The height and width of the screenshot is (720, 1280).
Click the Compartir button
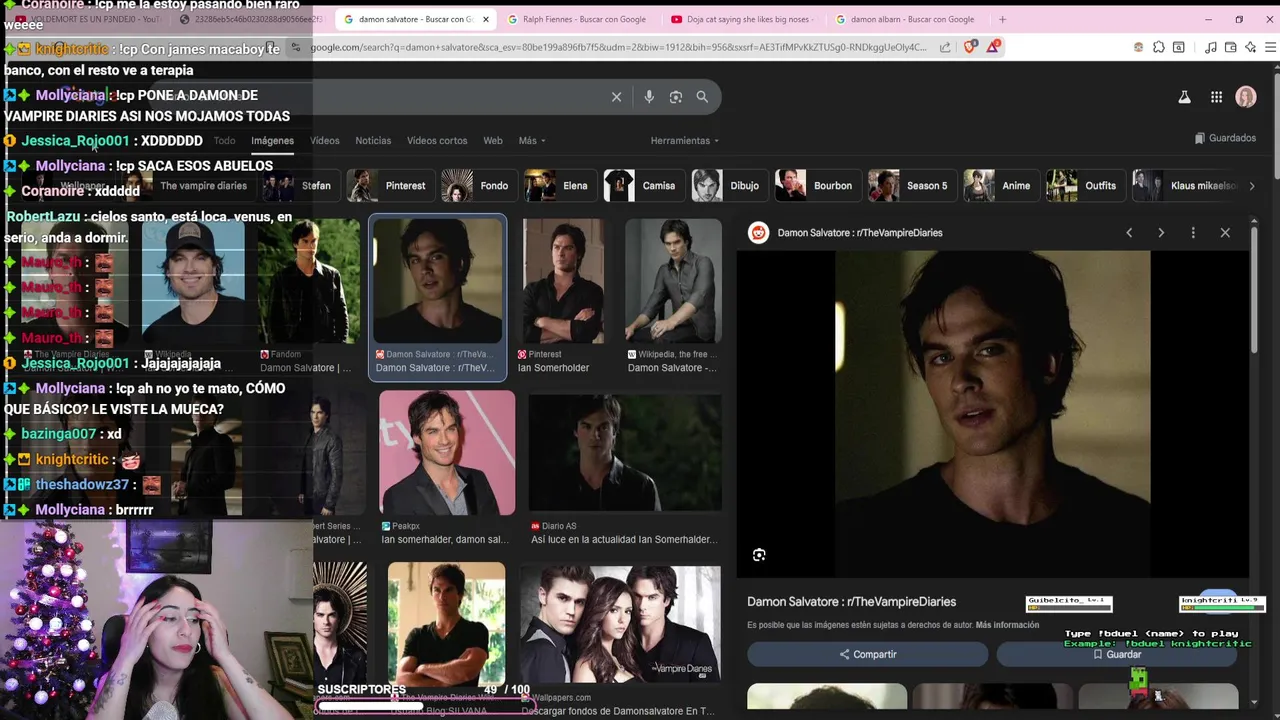tap(868, 654)
